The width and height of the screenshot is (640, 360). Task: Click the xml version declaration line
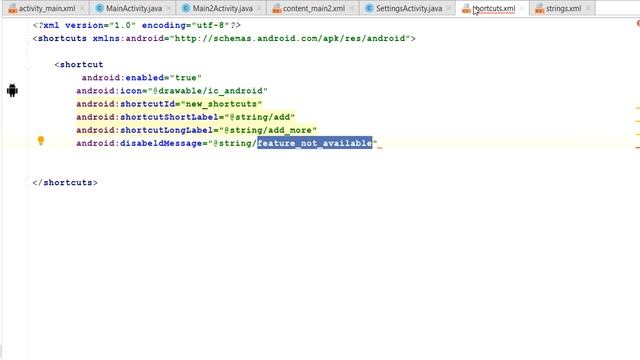[x=137, y=25]
